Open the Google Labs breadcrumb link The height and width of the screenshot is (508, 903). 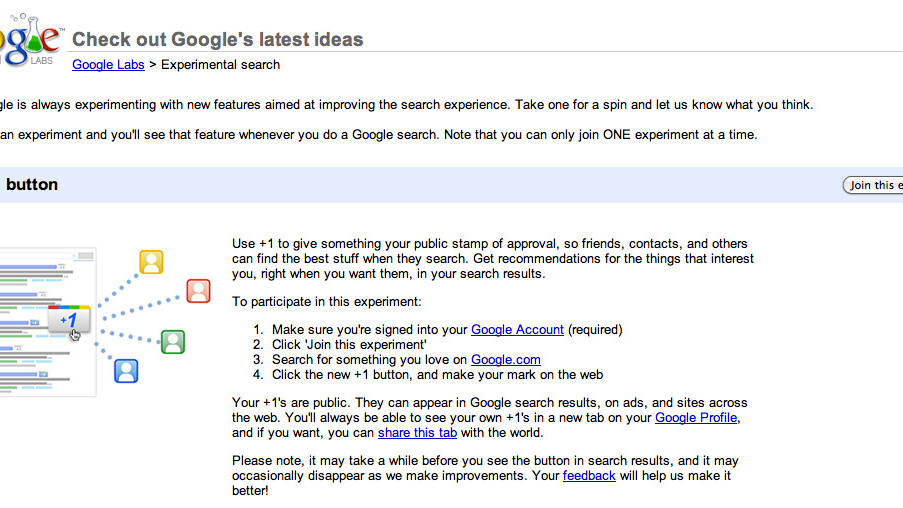point(108,65)
